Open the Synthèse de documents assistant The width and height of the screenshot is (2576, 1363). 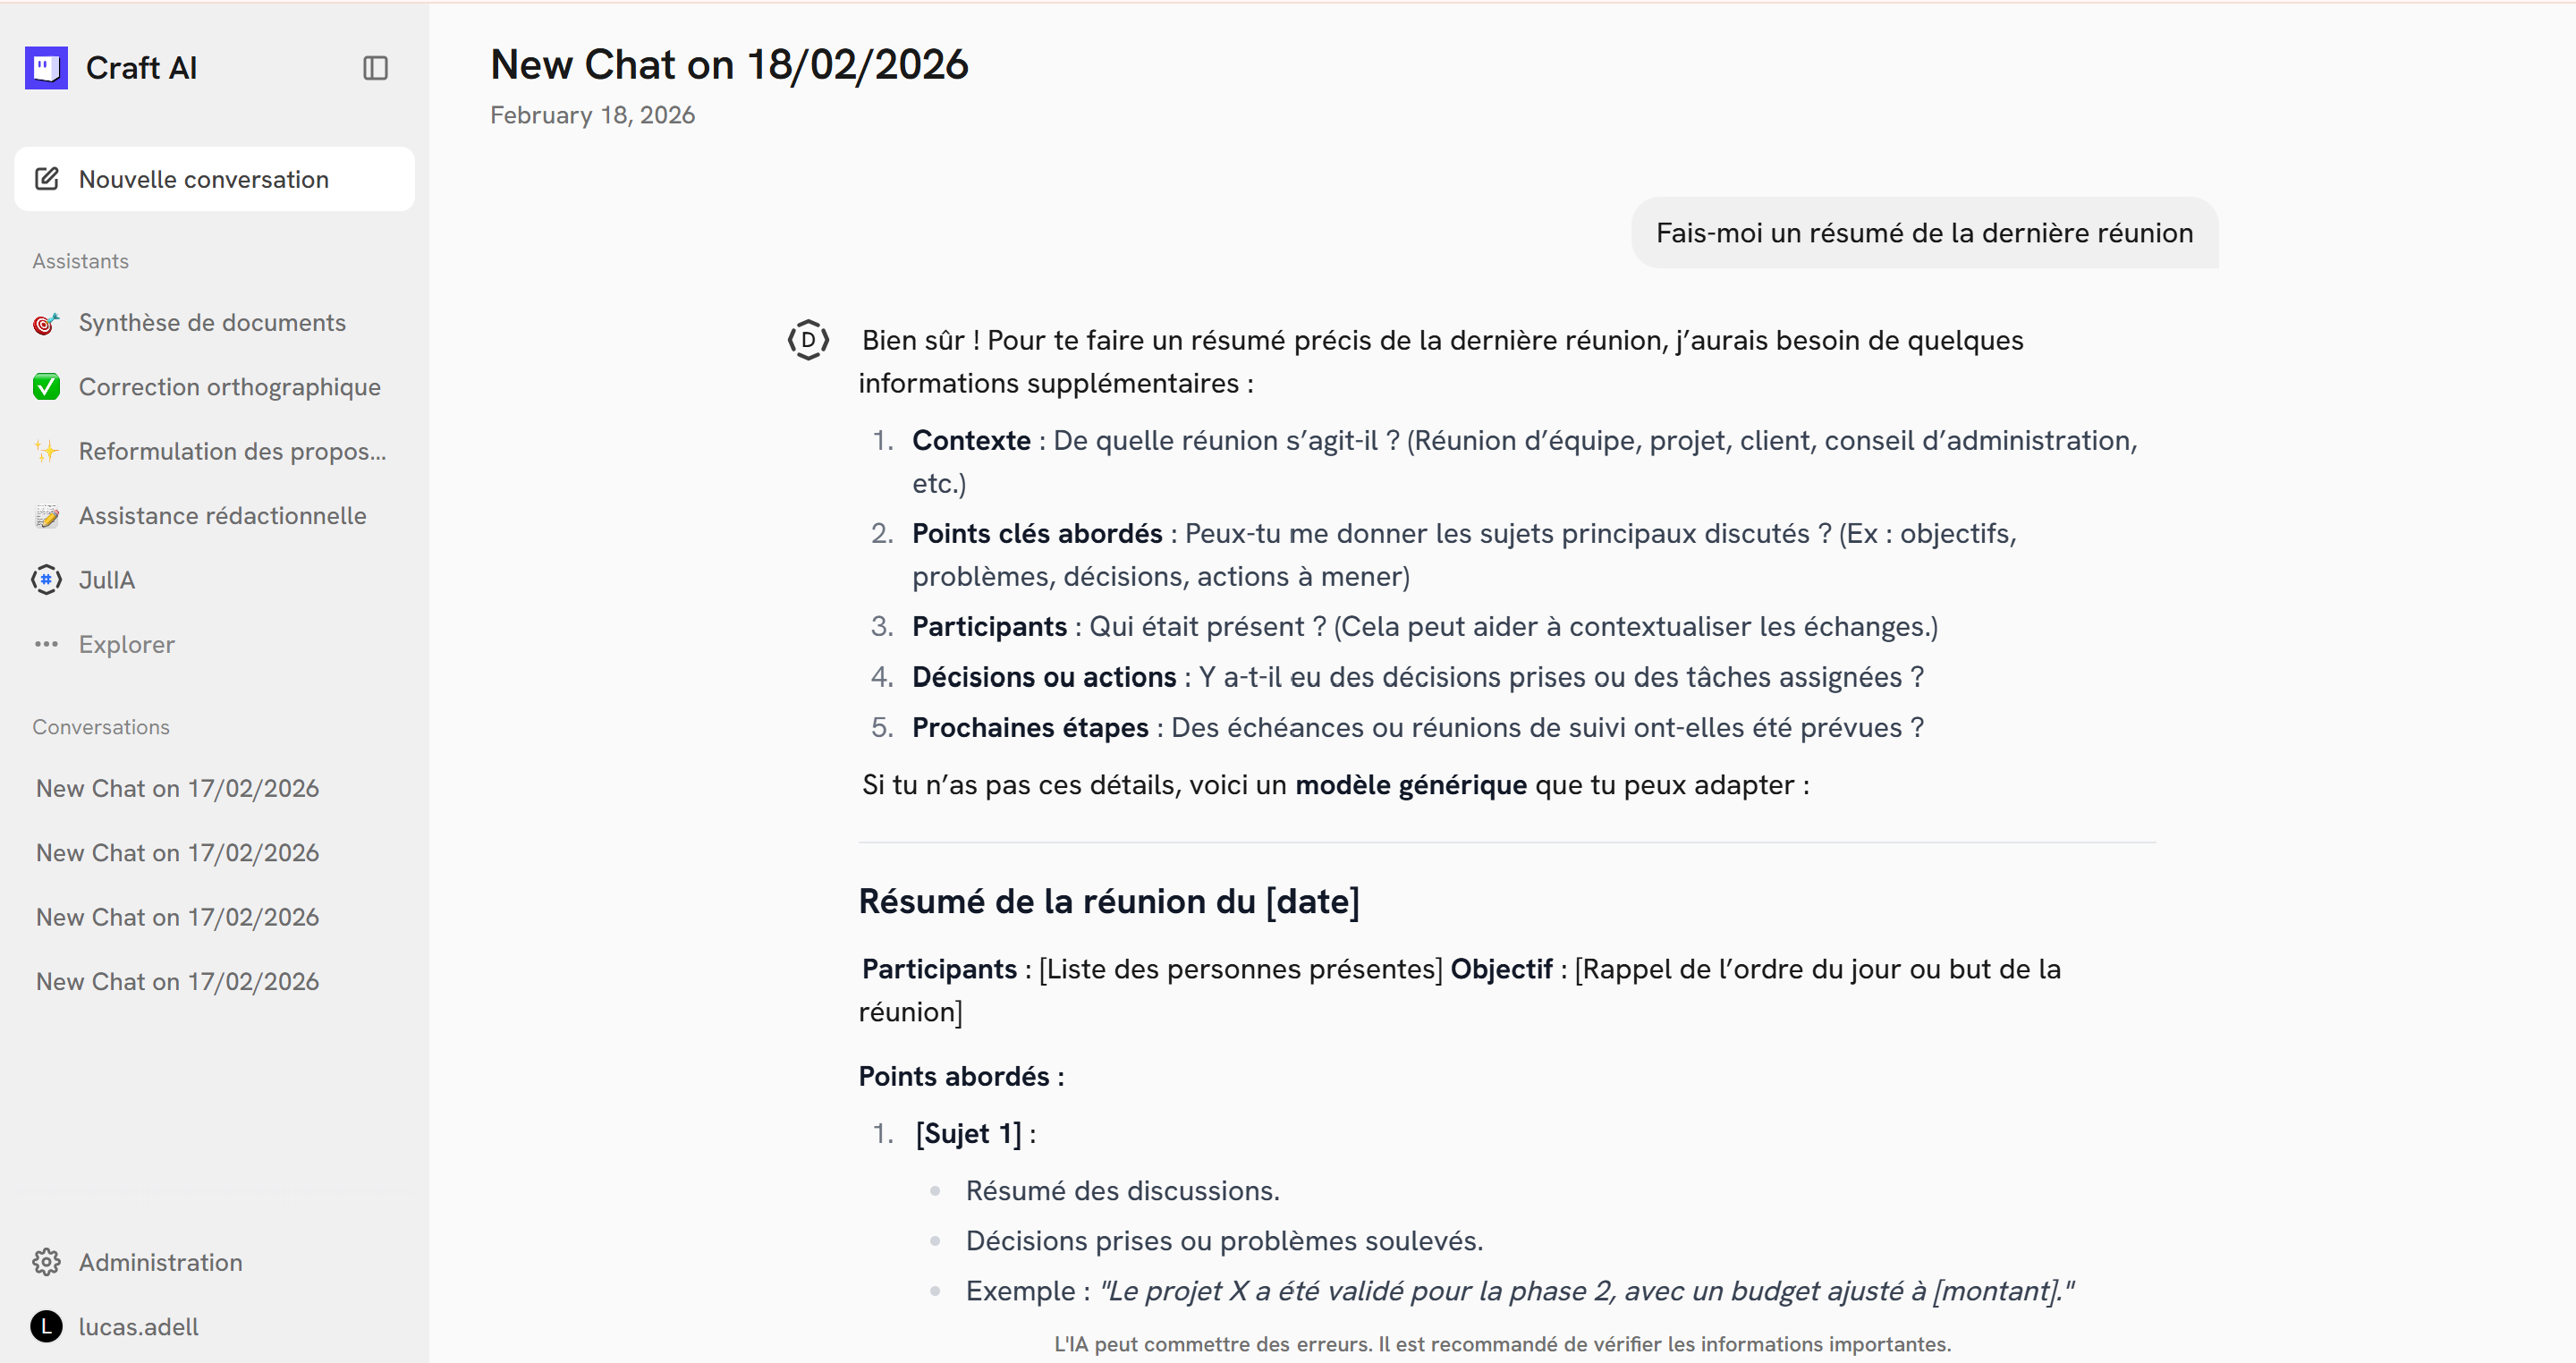click(x=212, y=323)
